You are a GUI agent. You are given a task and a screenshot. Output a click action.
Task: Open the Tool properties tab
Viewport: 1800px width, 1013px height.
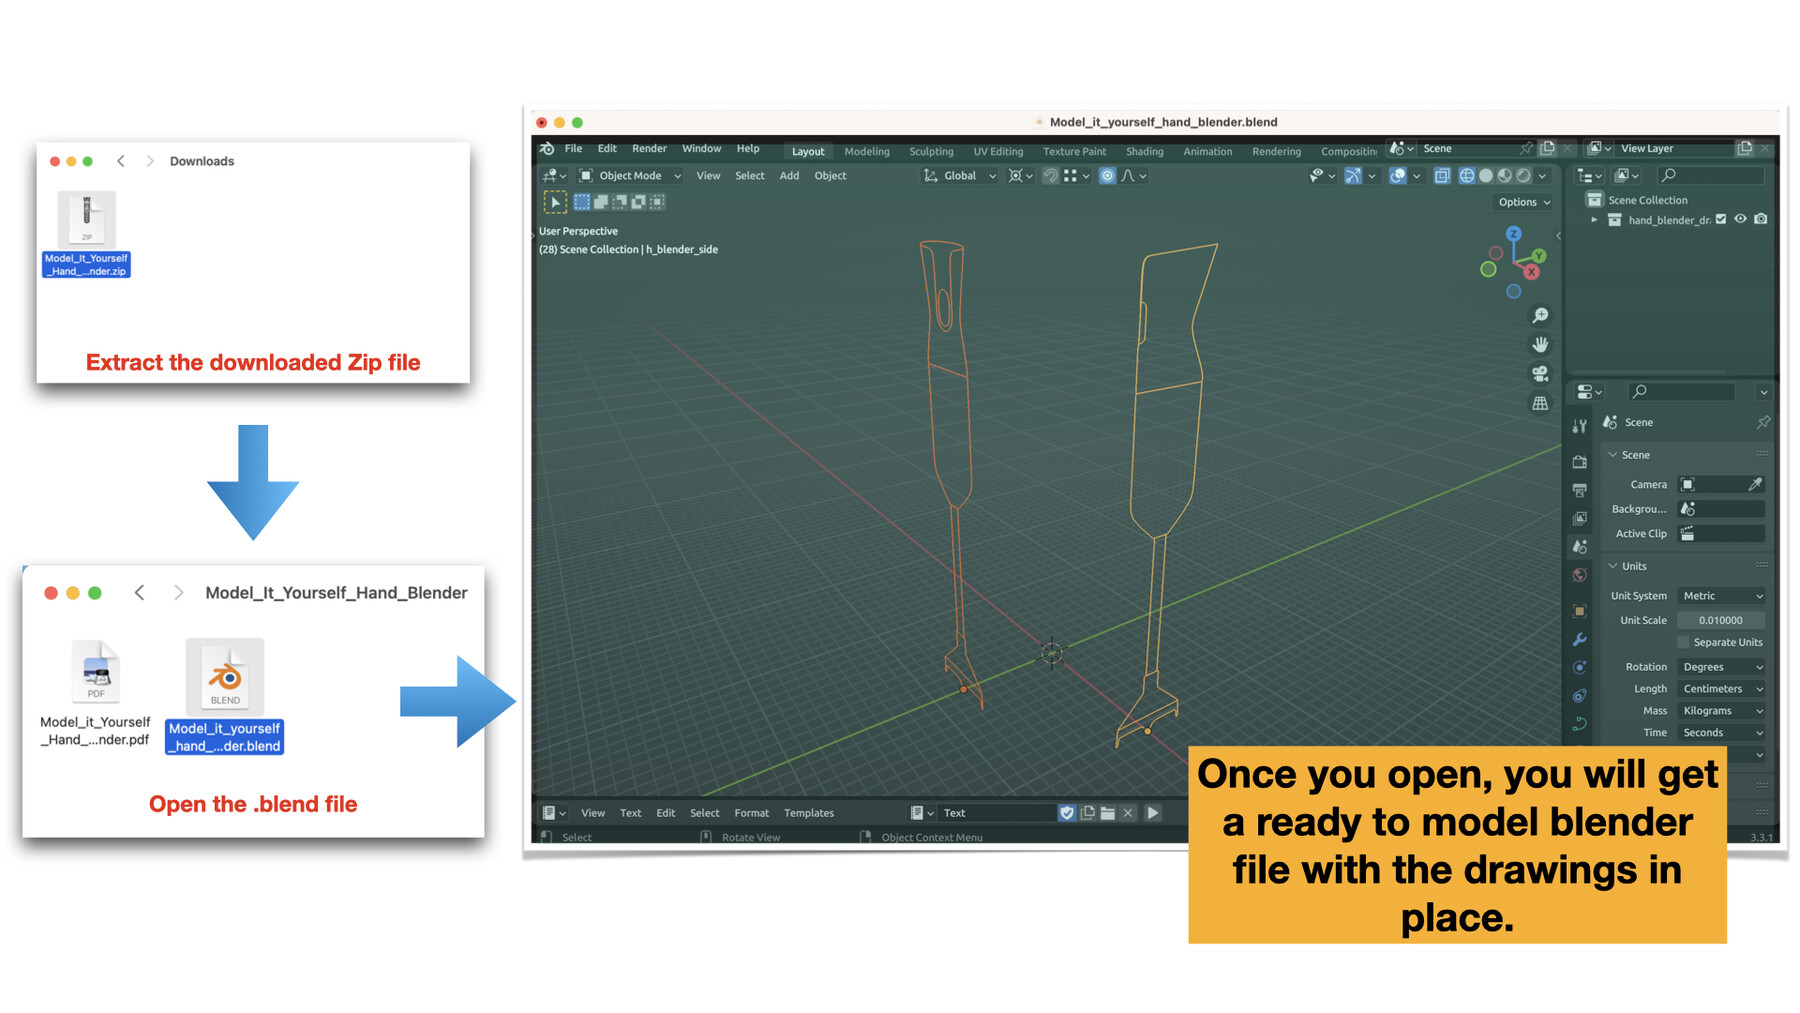click(1580, 427)
